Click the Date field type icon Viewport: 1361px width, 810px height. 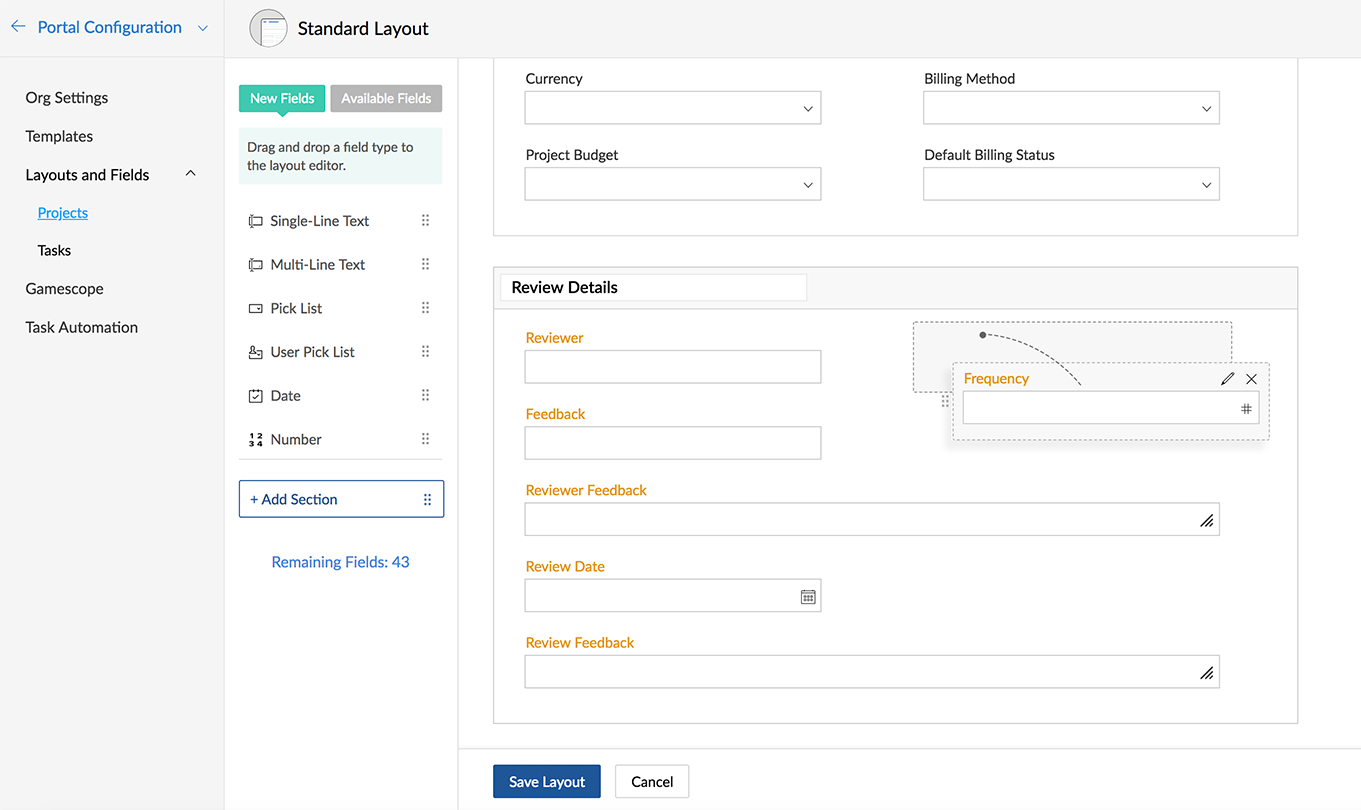pyautogui.click(x=255, y=396)
